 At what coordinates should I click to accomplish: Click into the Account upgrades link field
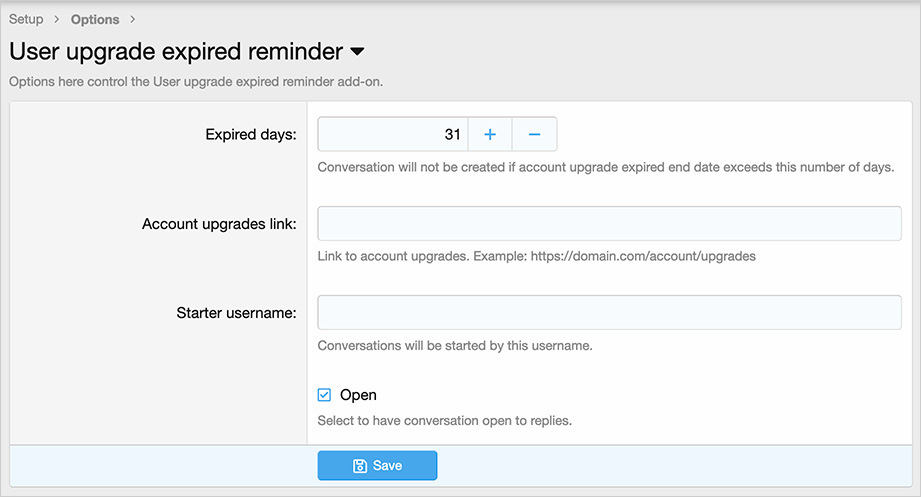tap(609, 223)
